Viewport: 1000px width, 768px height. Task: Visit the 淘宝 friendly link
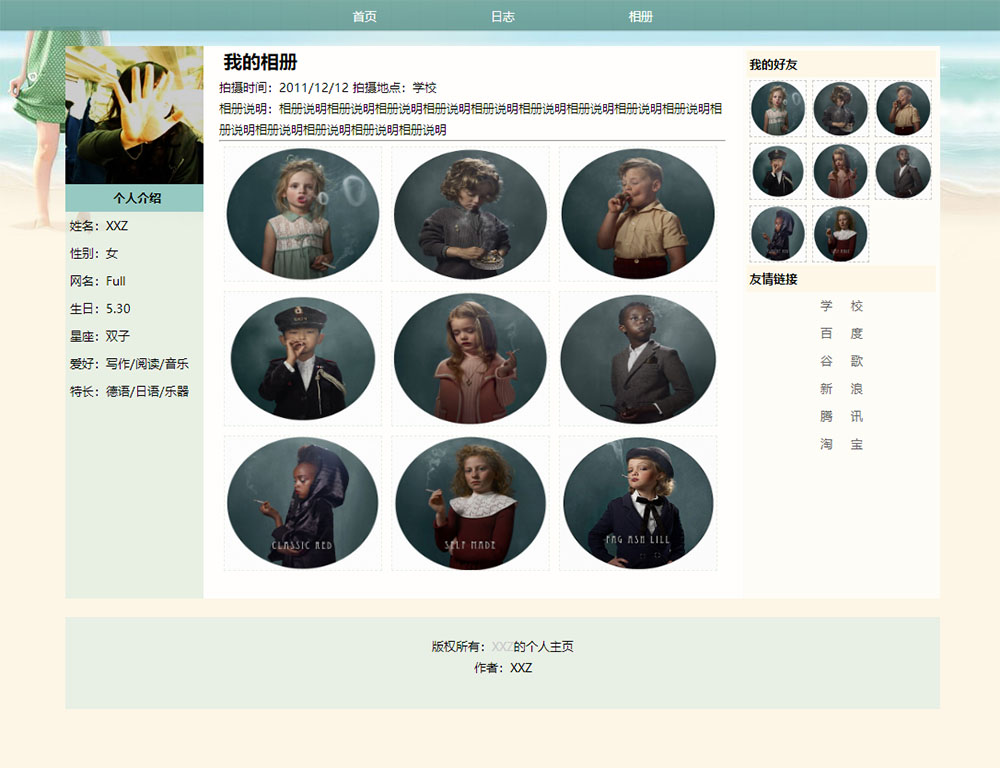[841, 444]
